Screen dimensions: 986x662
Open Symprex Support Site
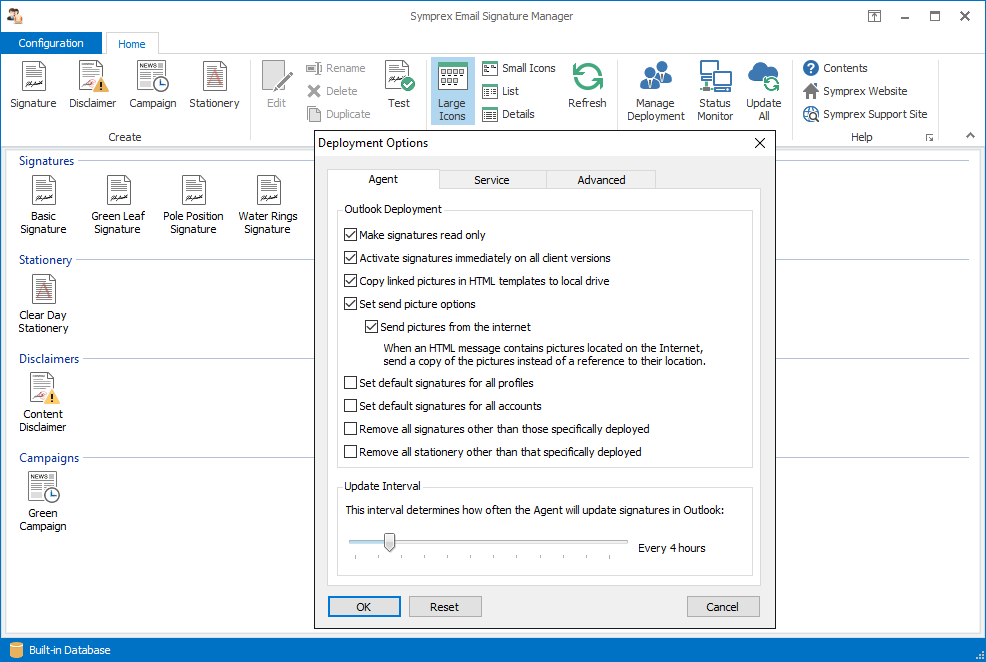865,114
